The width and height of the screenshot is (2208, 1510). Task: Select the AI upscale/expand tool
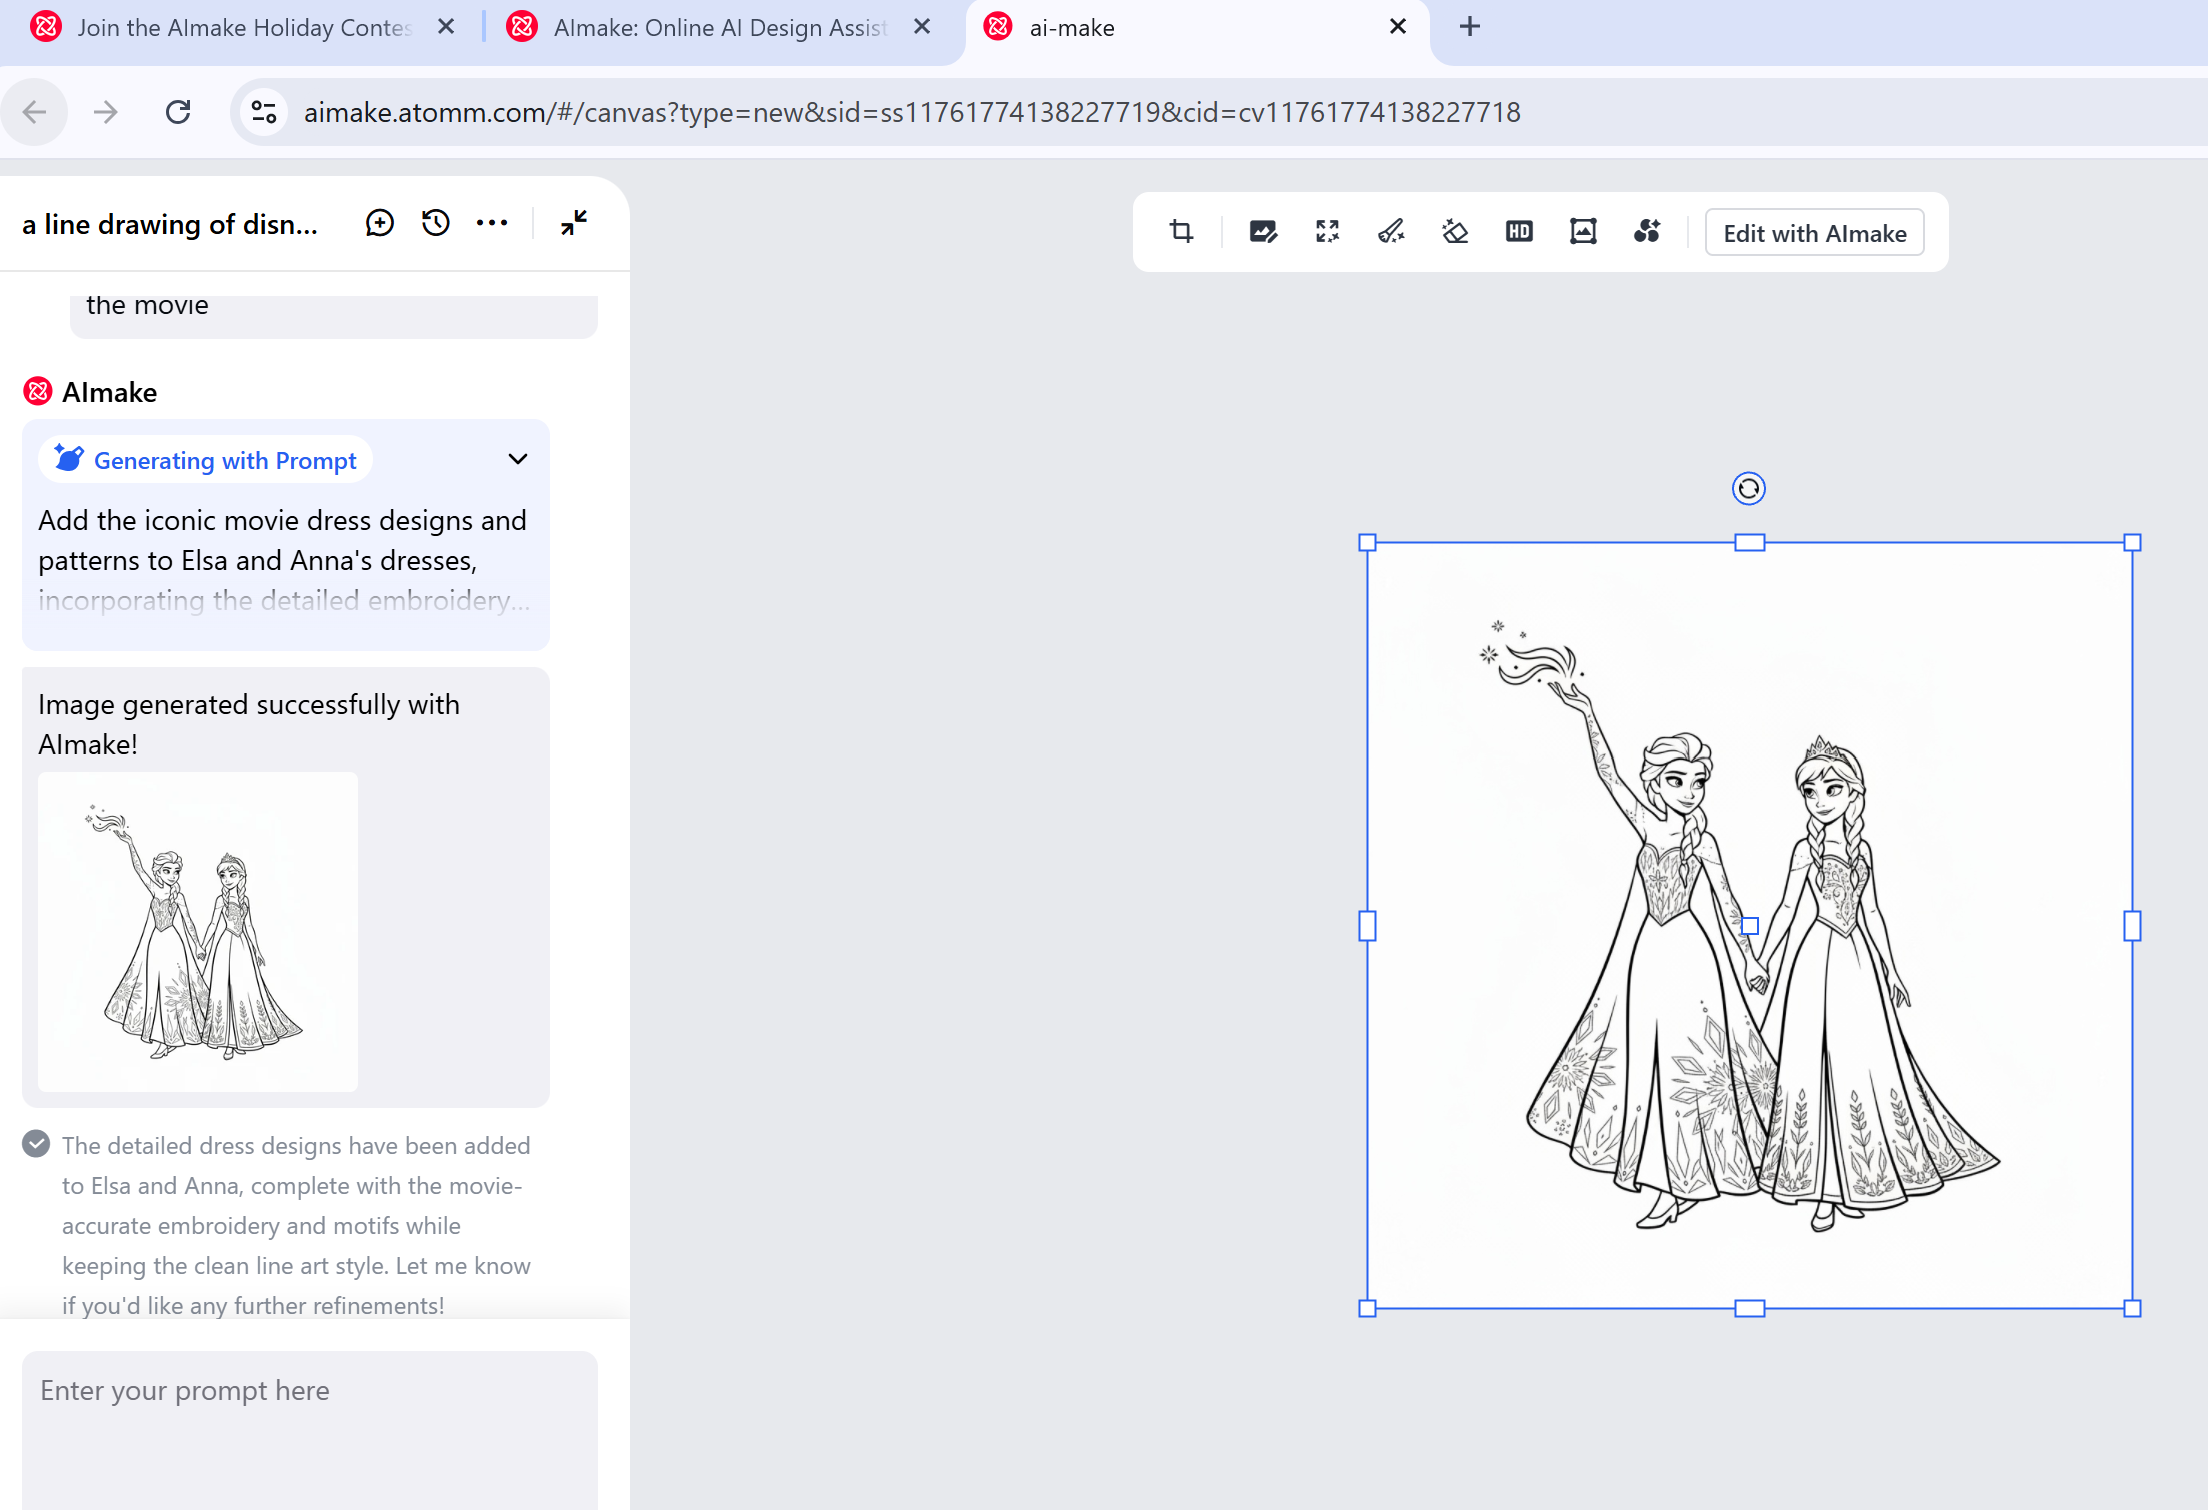(x=1327, y=231)
